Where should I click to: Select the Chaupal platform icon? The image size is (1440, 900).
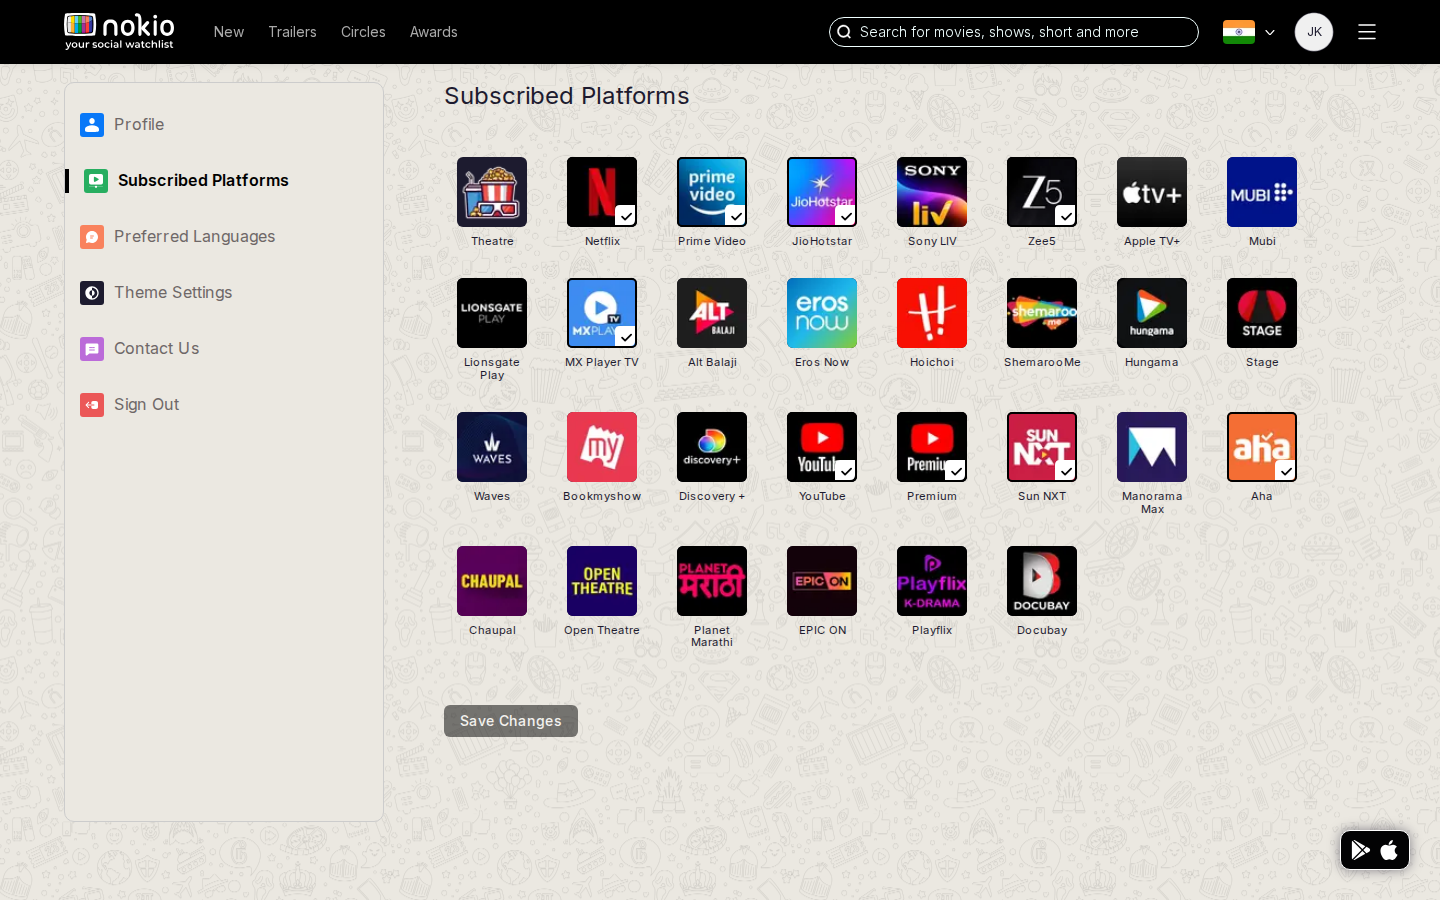tap(492, 581)
